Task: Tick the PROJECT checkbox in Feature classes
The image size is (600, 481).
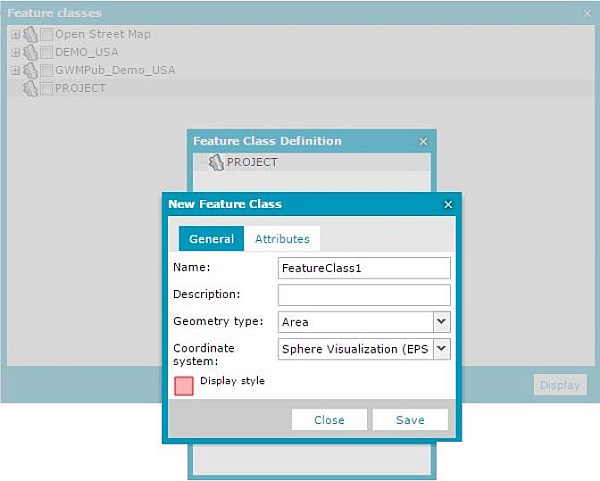Action: point(47,88)
